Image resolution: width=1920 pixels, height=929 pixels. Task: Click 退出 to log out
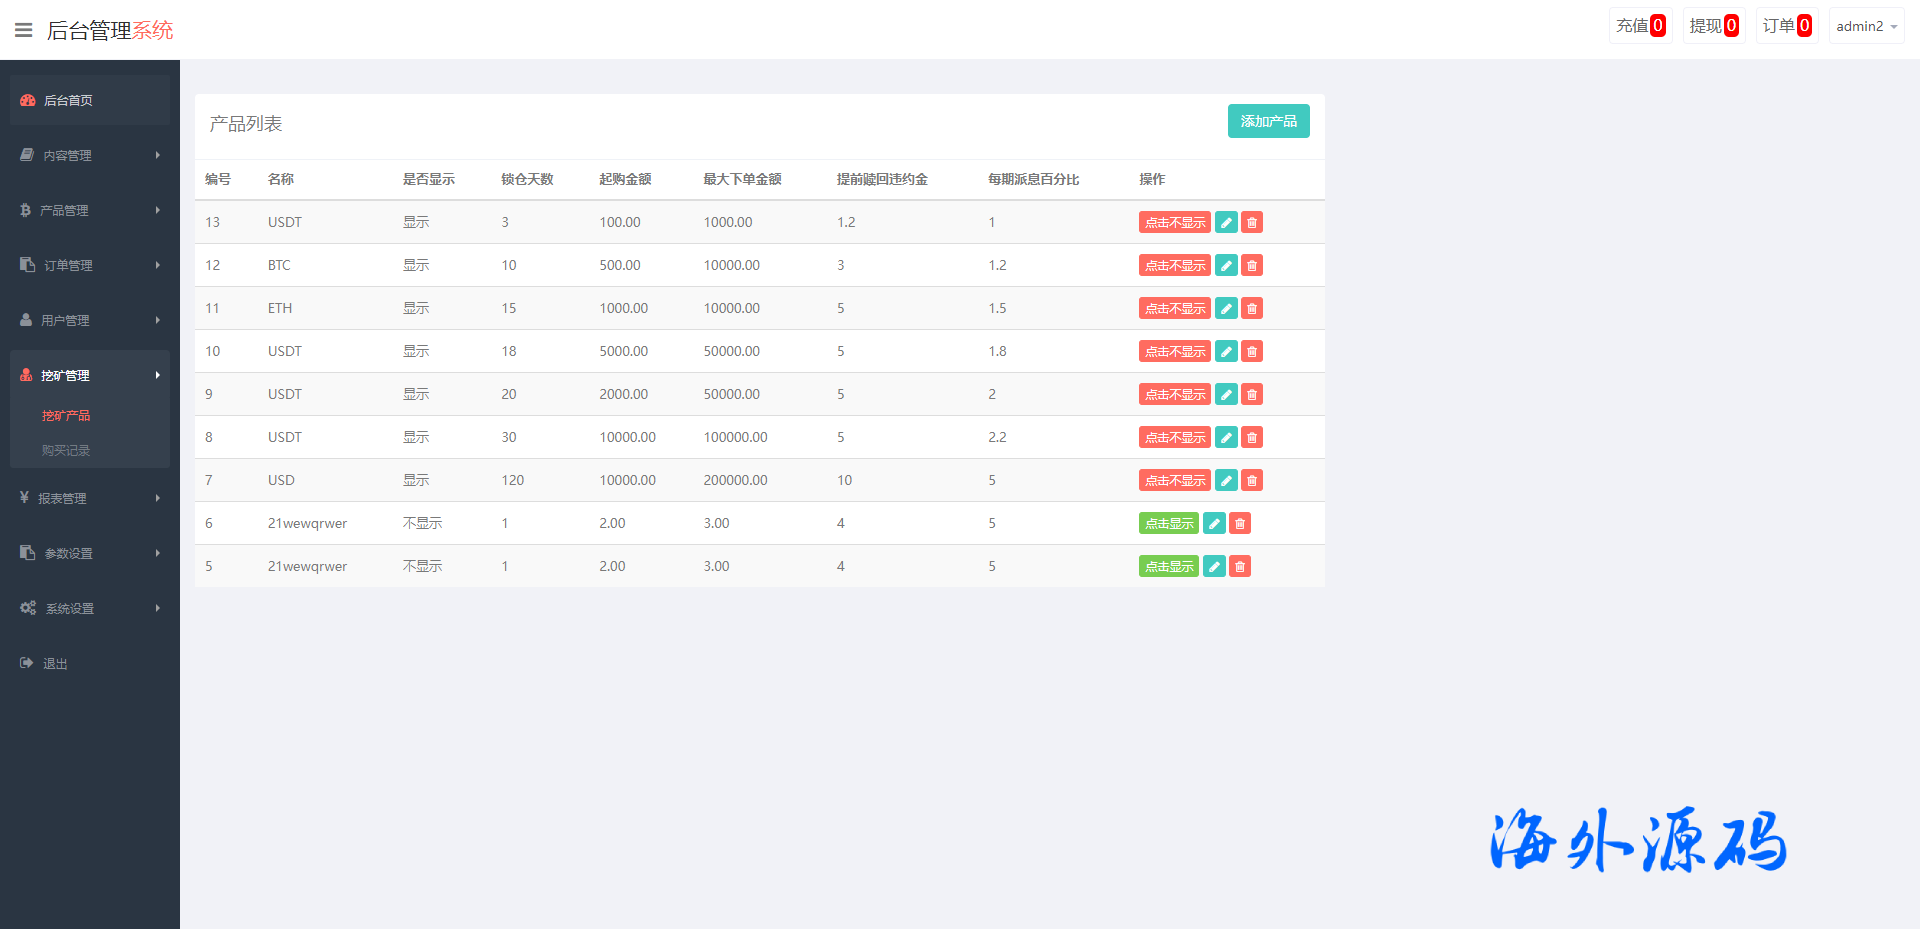point(55,663)
